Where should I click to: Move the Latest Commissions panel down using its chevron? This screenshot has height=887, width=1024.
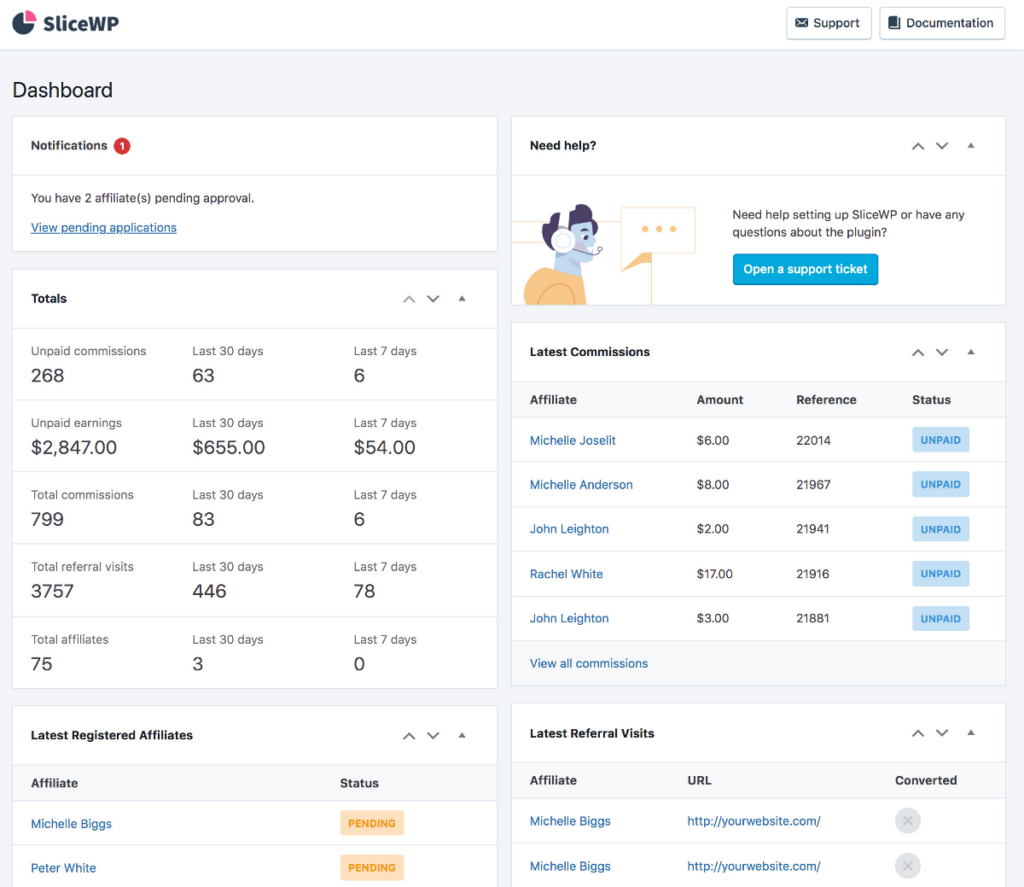941,352
